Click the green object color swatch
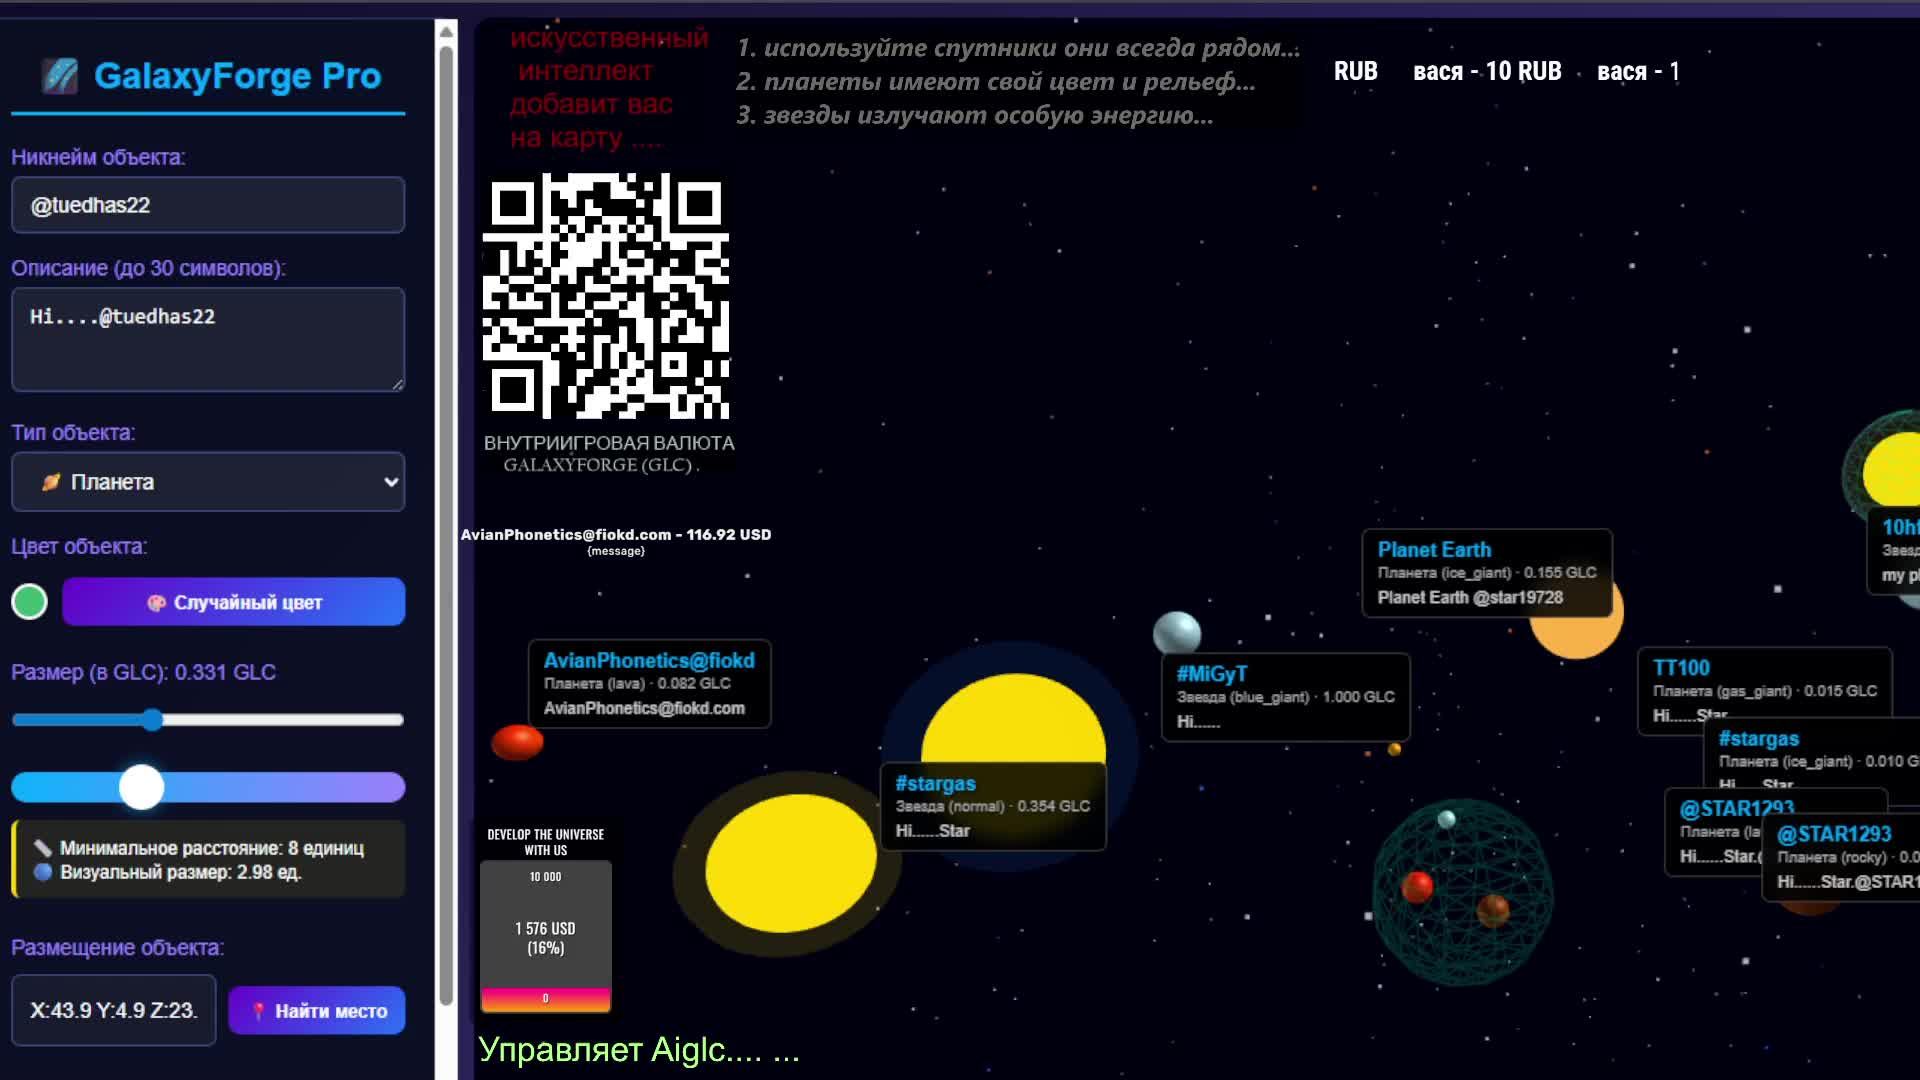Viewport: 1920px width, 1080px height. coord(29,602)
